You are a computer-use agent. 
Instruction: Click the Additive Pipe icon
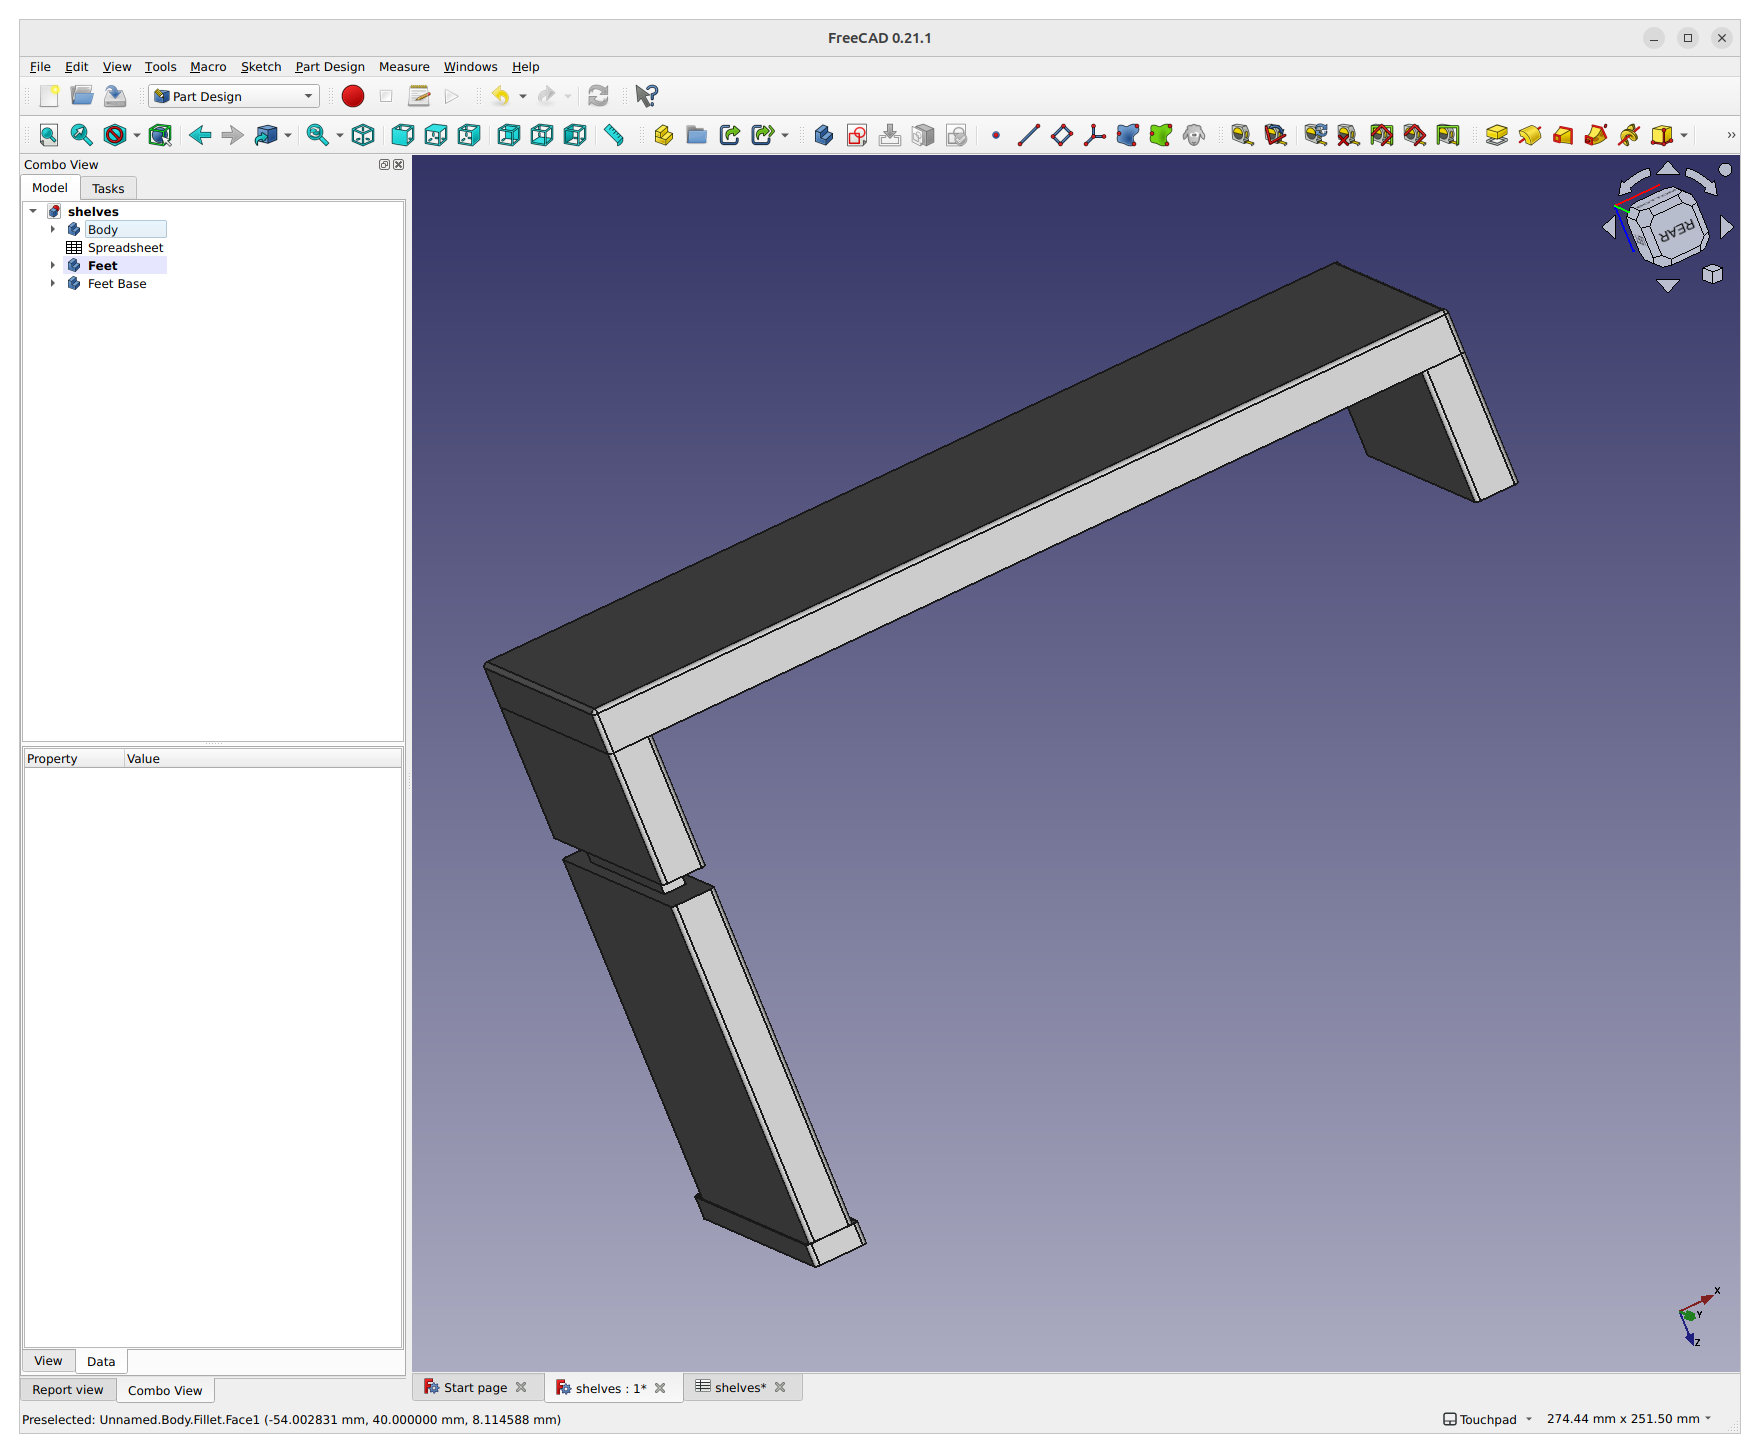click(1596, 135)
